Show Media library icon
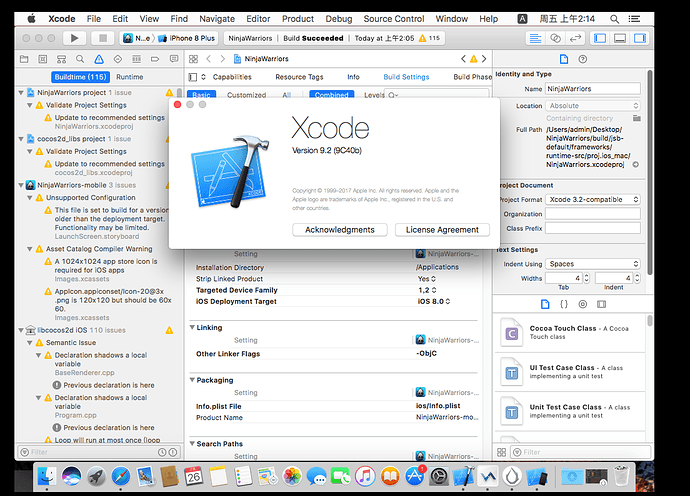 602,304
